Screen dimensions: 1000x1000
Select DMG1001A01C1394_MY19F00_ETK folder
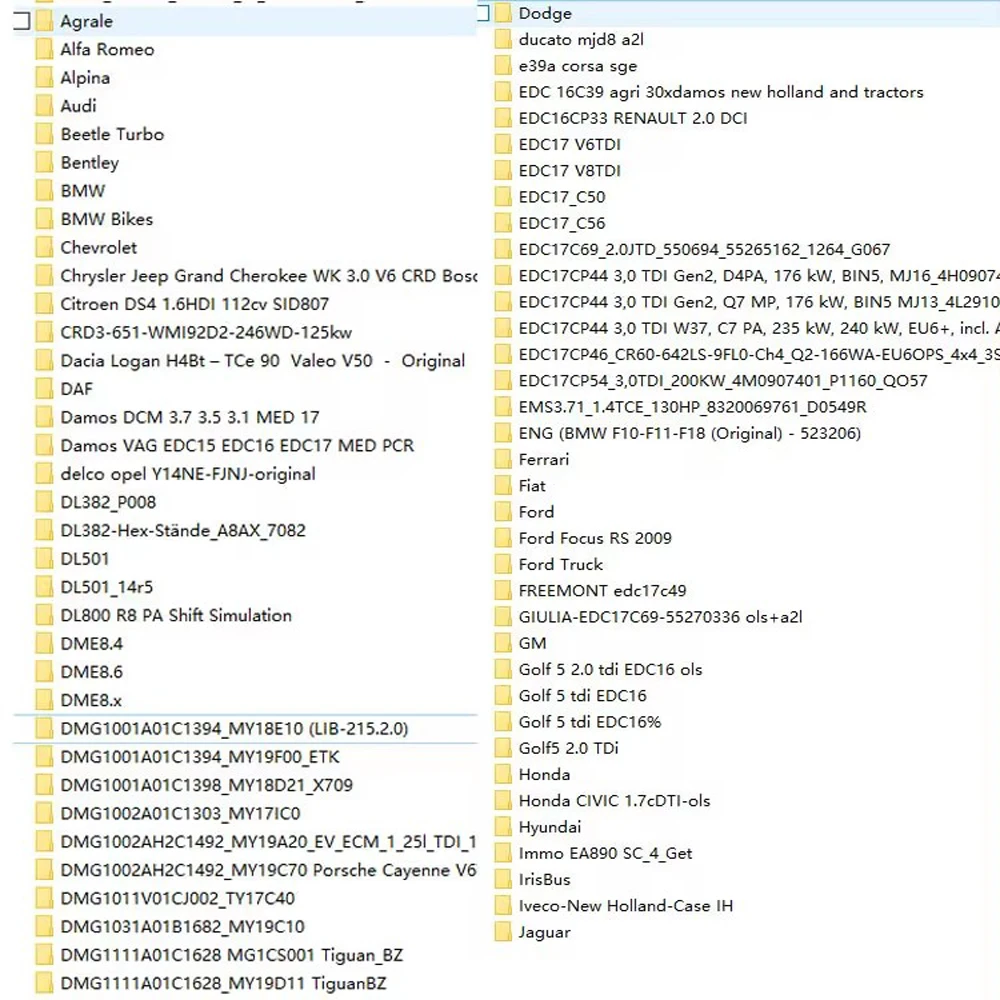pos(200,757)
